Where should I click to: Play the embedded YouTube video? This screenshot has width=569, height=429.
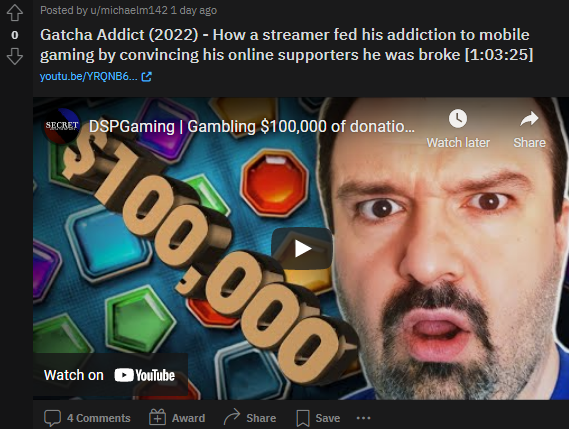coord(302,249)
